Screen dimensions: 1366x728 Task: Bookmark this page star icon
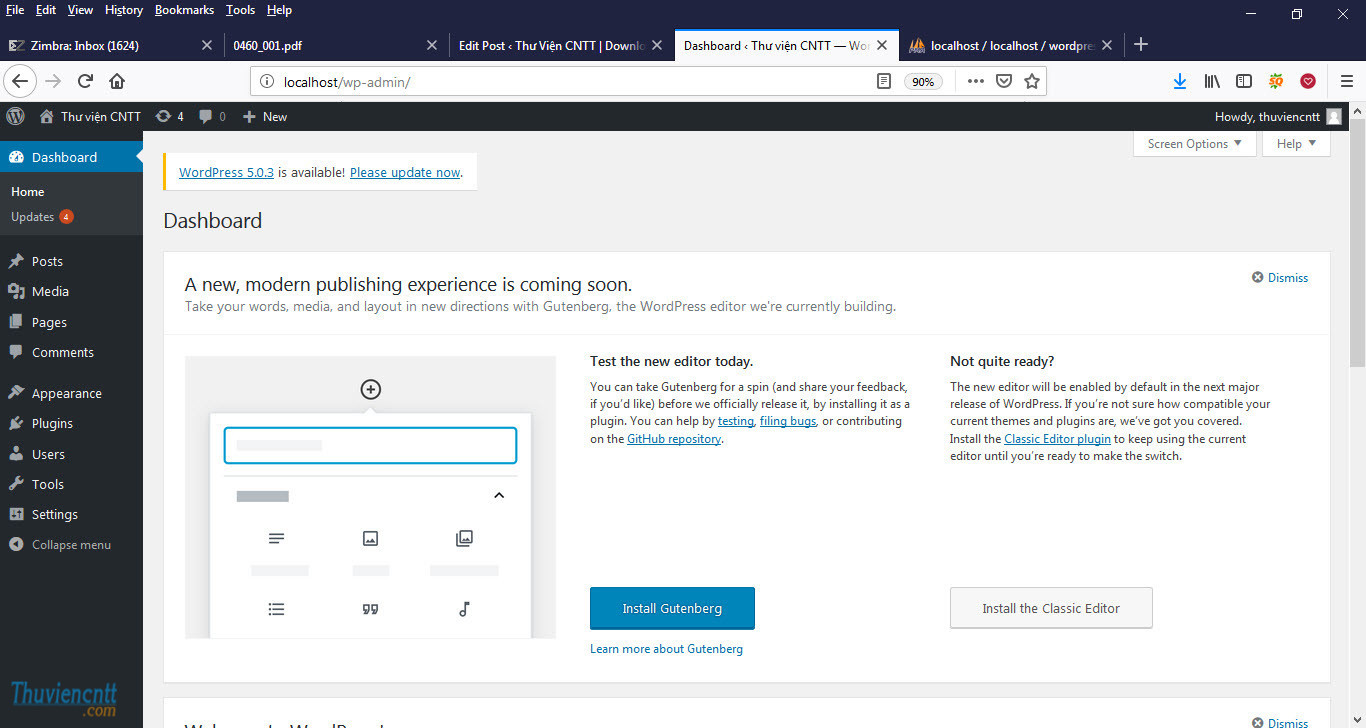[1032, 81]
